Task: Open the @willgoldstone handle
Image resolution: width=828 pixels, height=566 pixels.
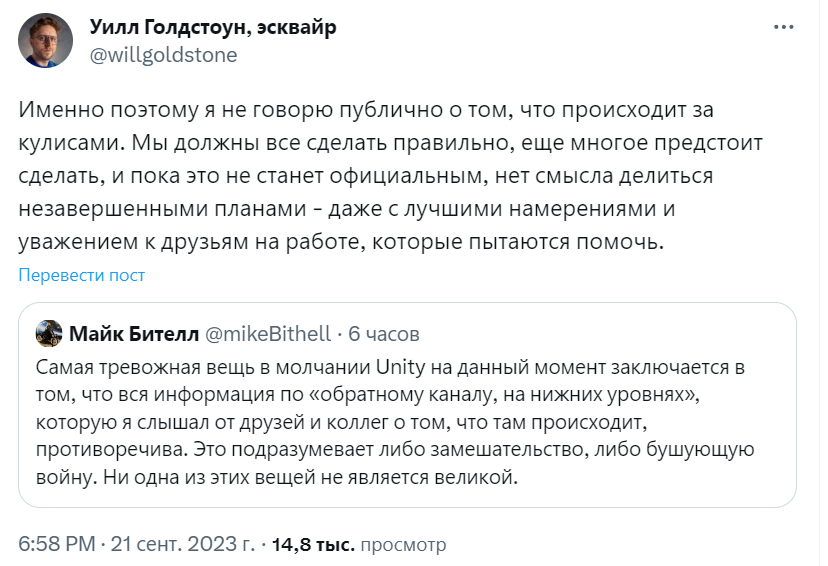Action: coord(163,55)
